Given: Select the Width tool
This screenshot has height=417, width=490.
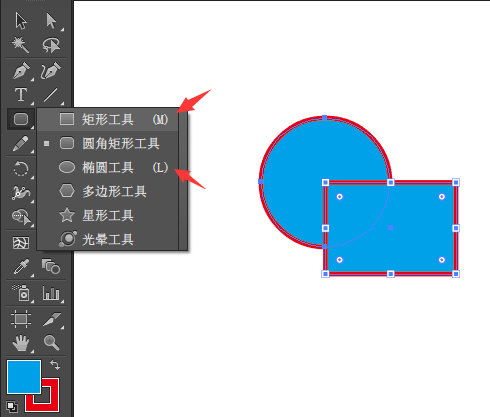Looking at the screenshot, I should pyautogui.click(x=21, y=193).
